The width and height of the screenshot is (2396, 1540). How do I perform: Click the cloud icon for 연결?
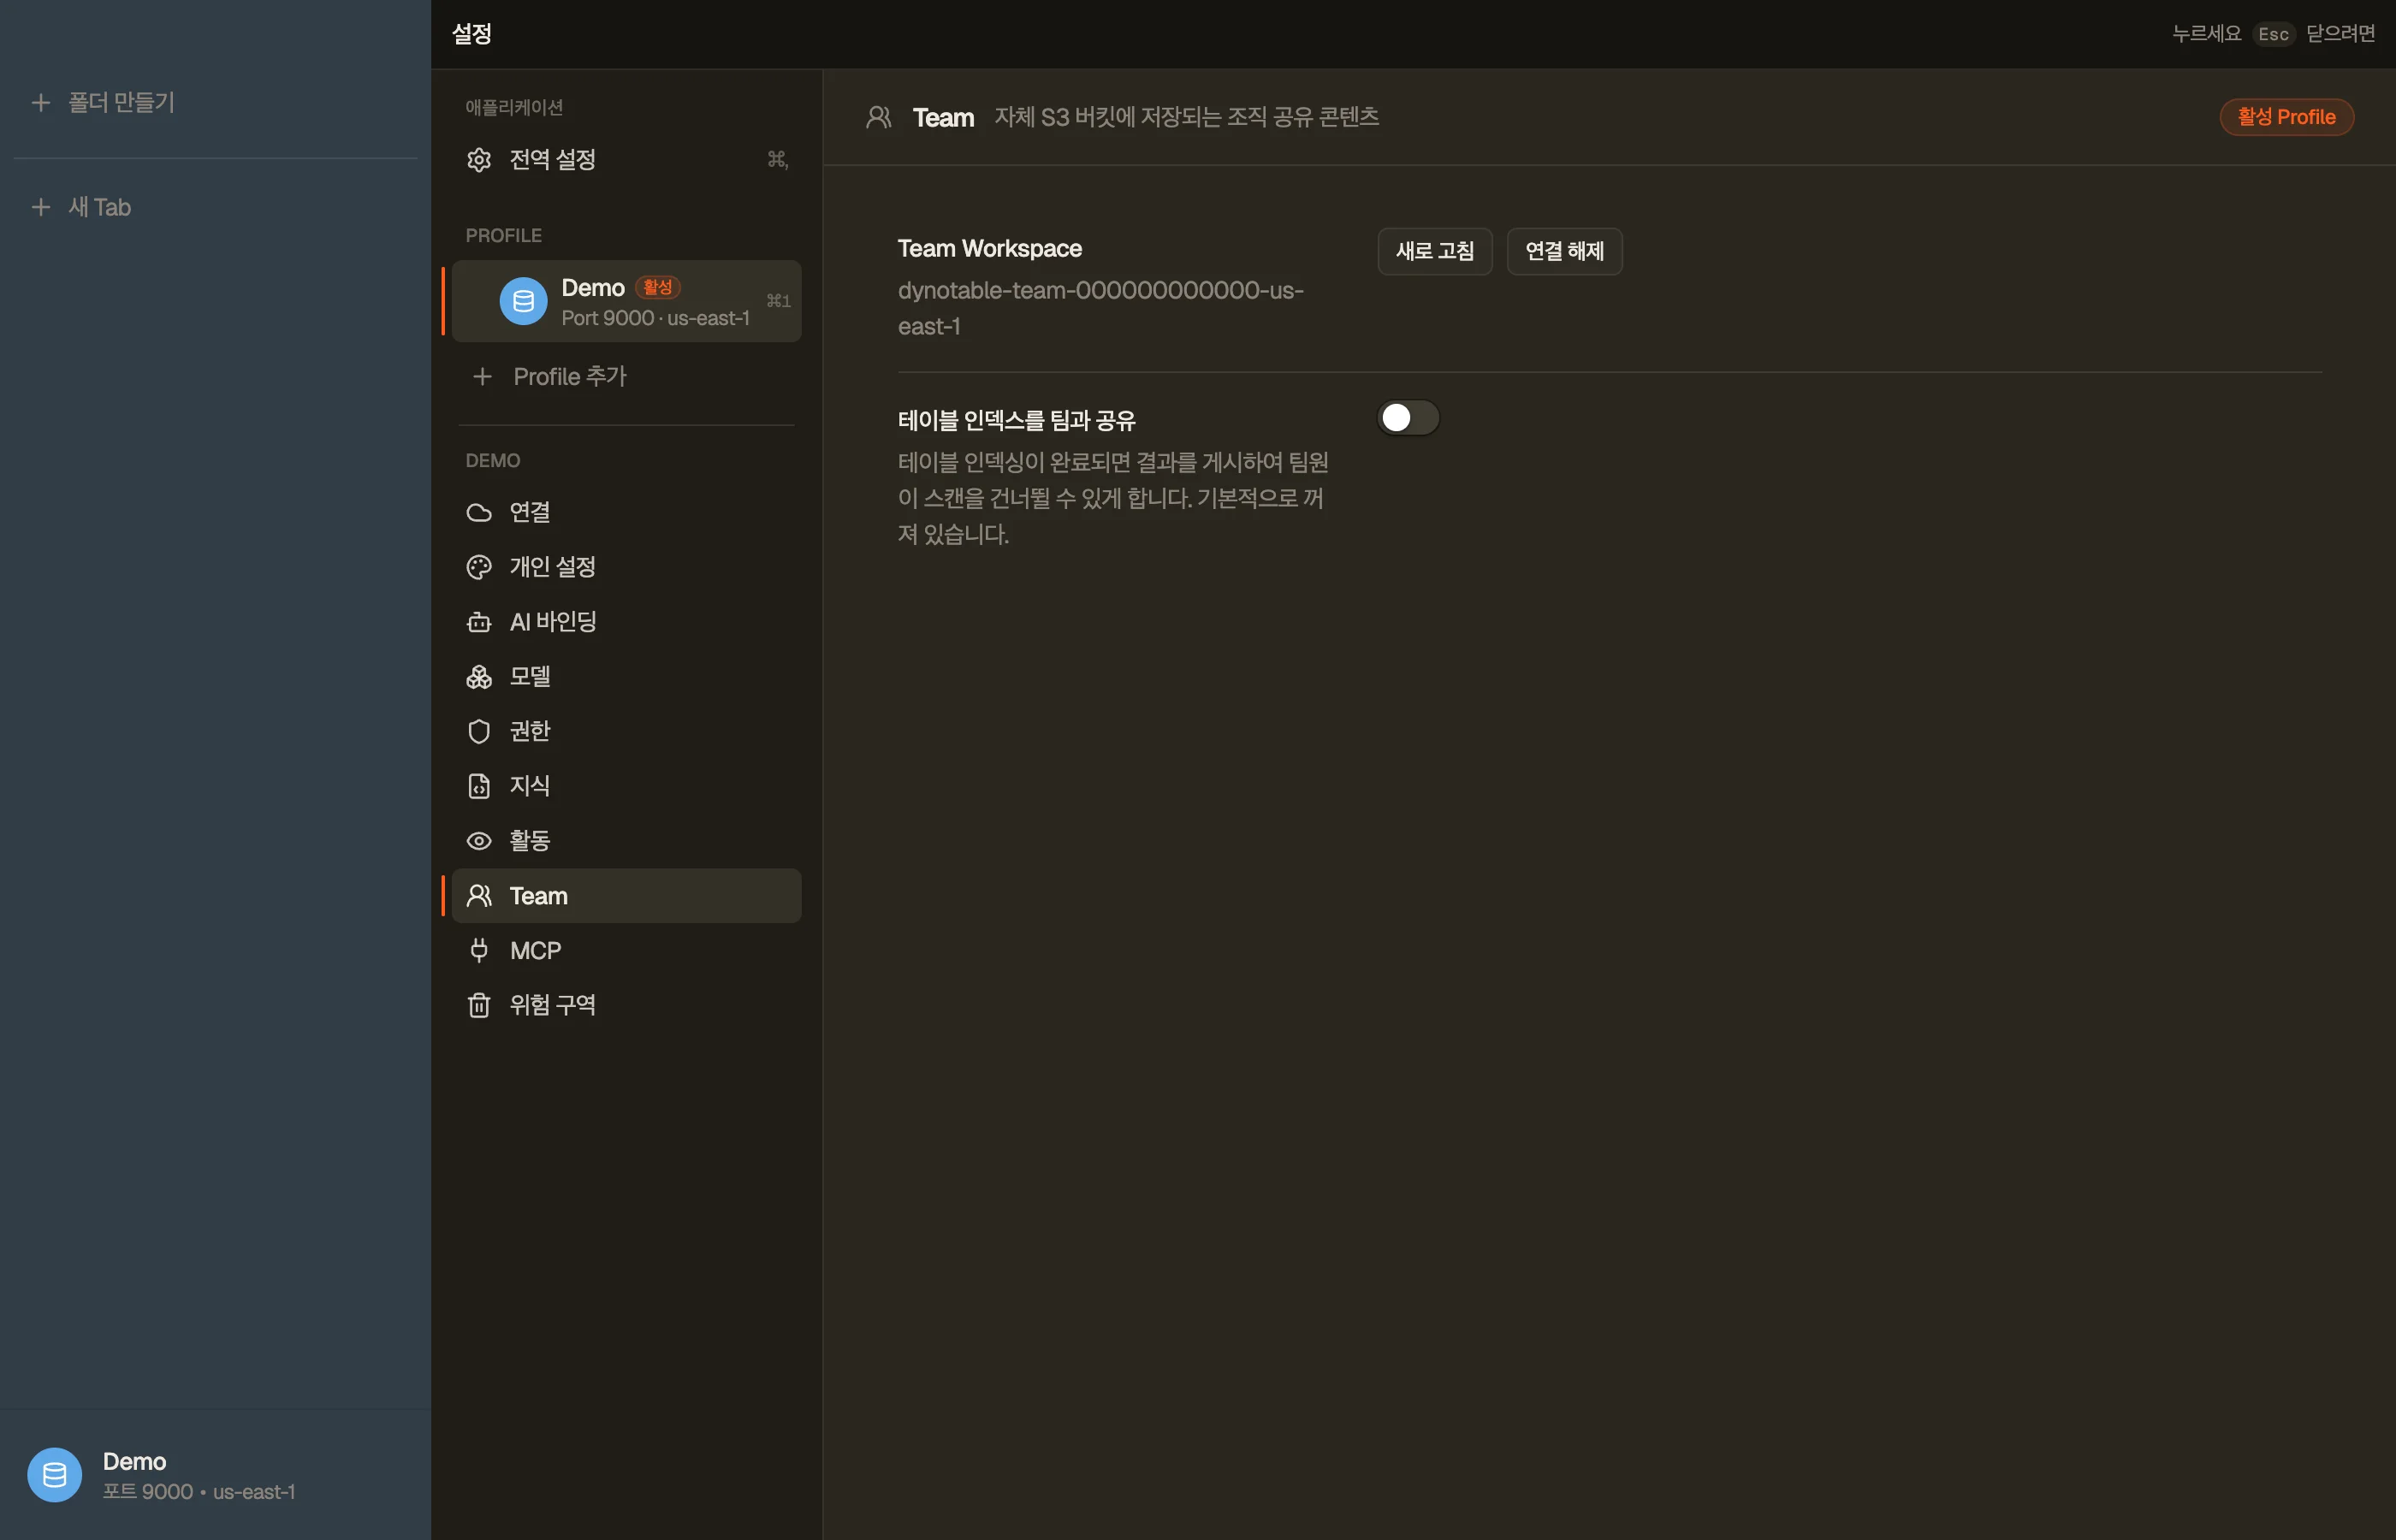[x=479, y=512]
